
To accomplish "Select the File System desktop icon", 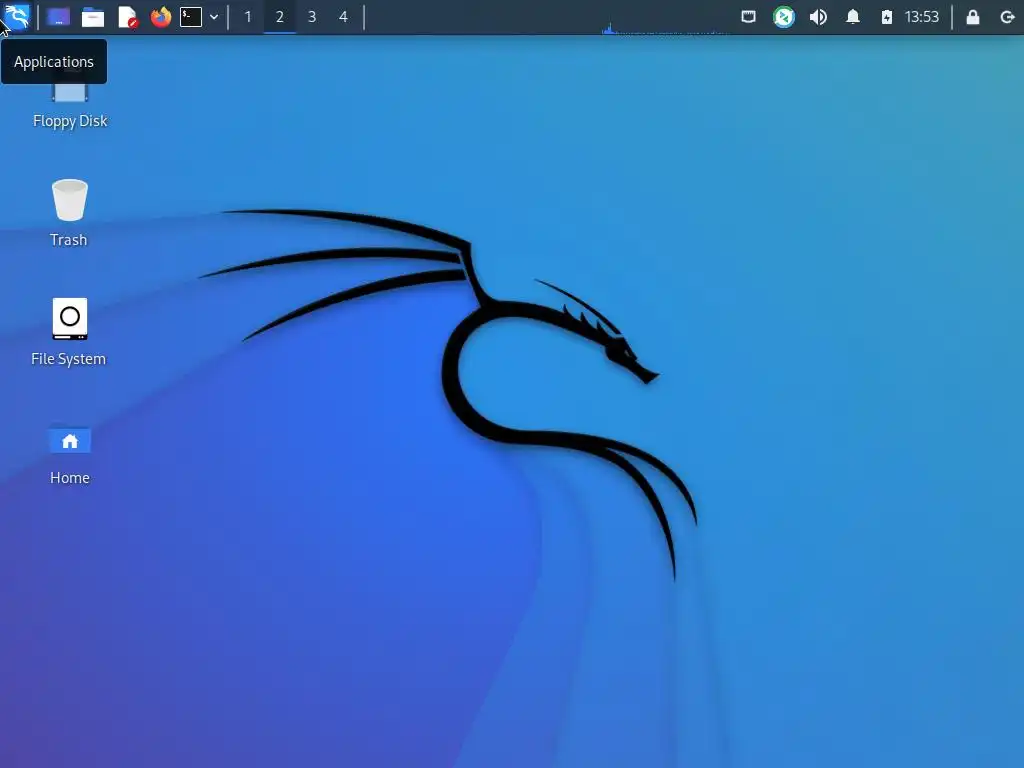I will 69,332.
